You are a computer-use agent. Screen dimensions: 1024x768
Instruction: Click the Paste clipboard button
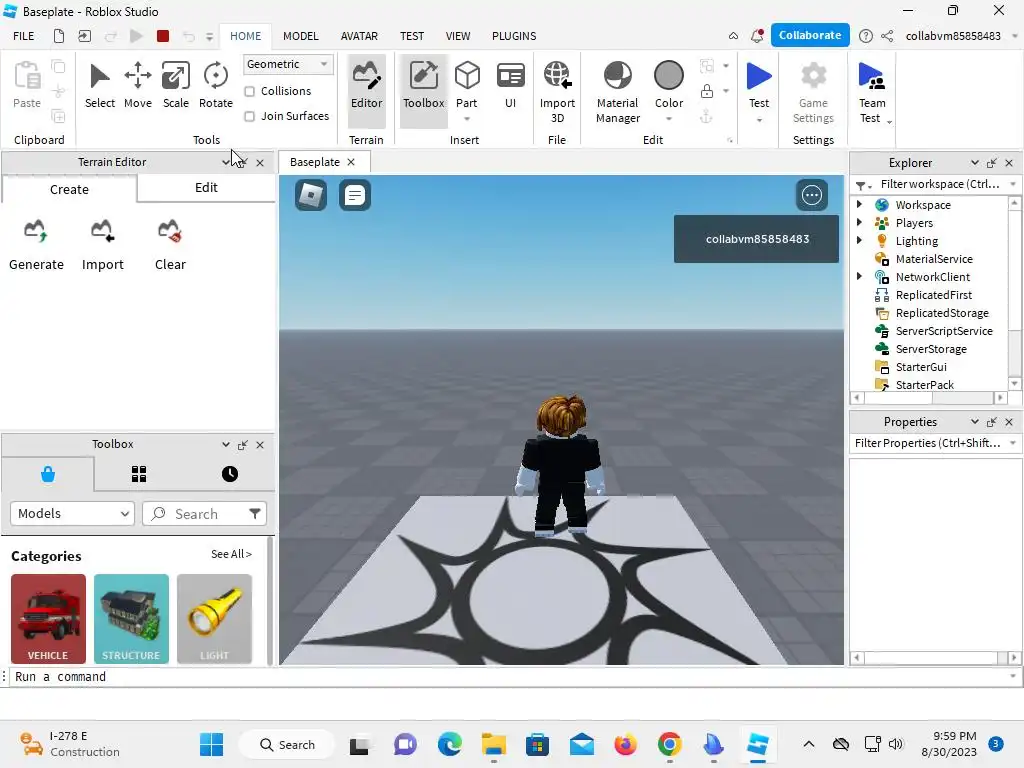click(x=27, y=84)
